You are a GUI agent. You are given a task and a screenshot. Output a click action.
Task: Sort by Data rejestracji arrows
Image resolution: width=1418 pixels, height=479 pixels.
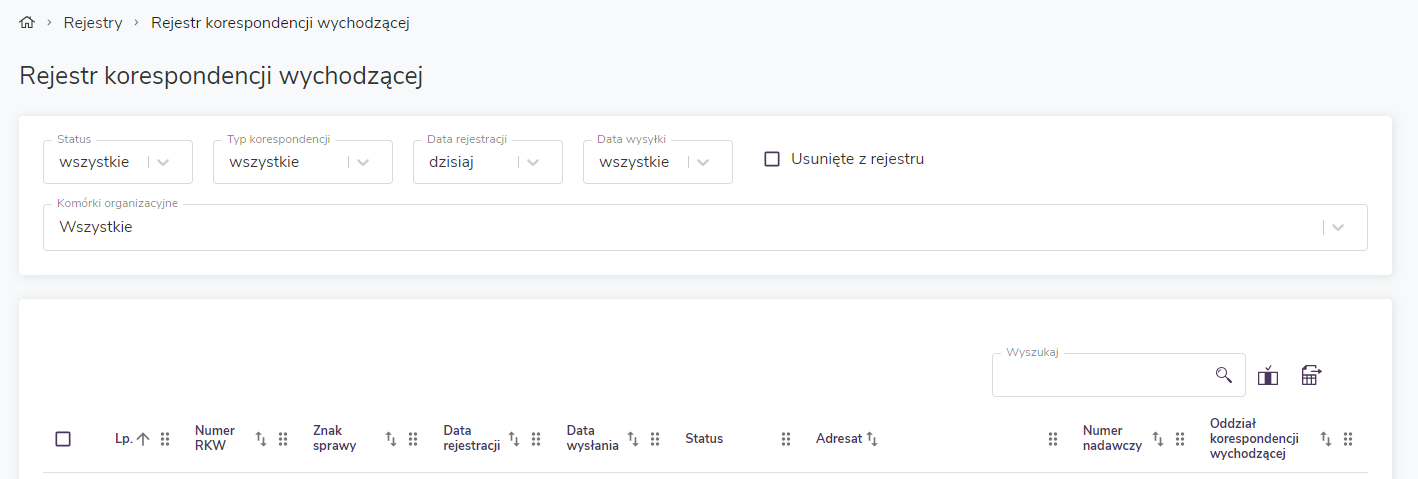(x=514, y=439)
